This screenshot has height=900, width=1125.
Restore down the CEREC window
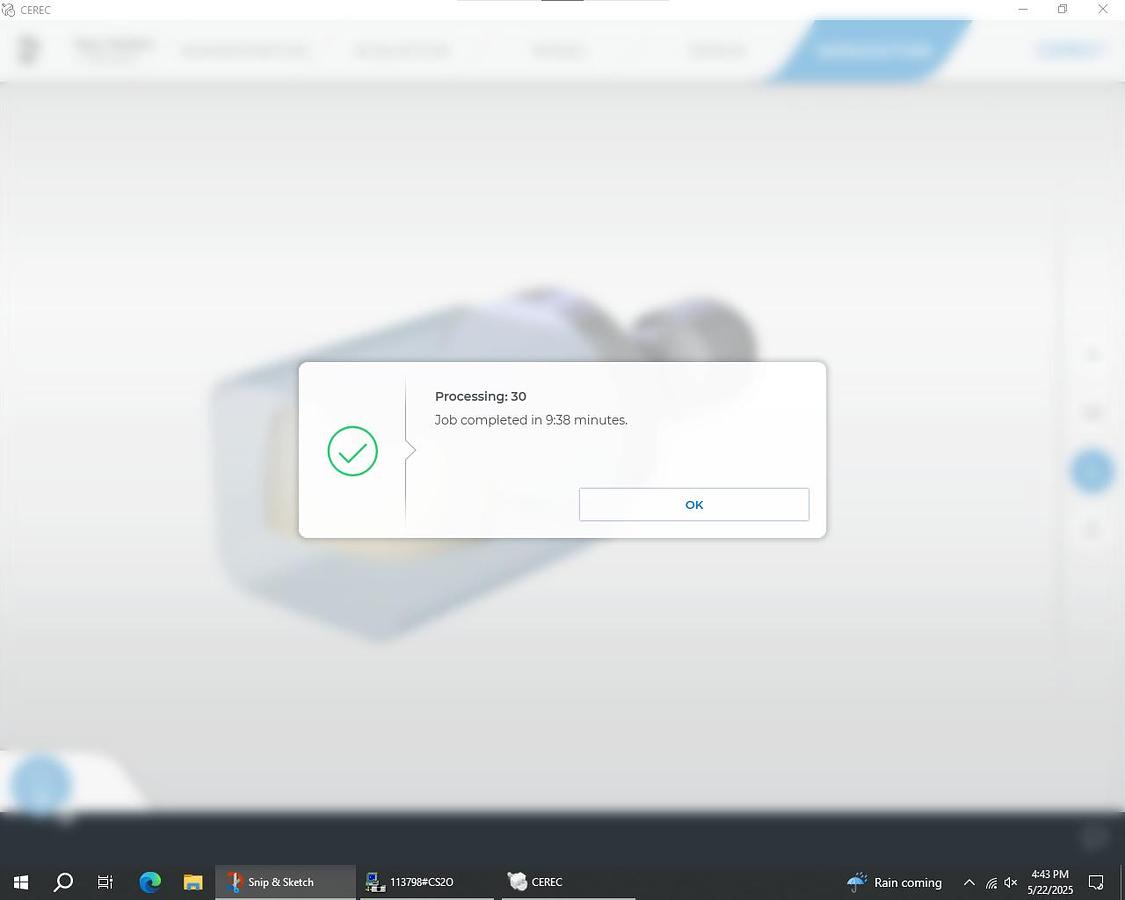[1062, 10]
